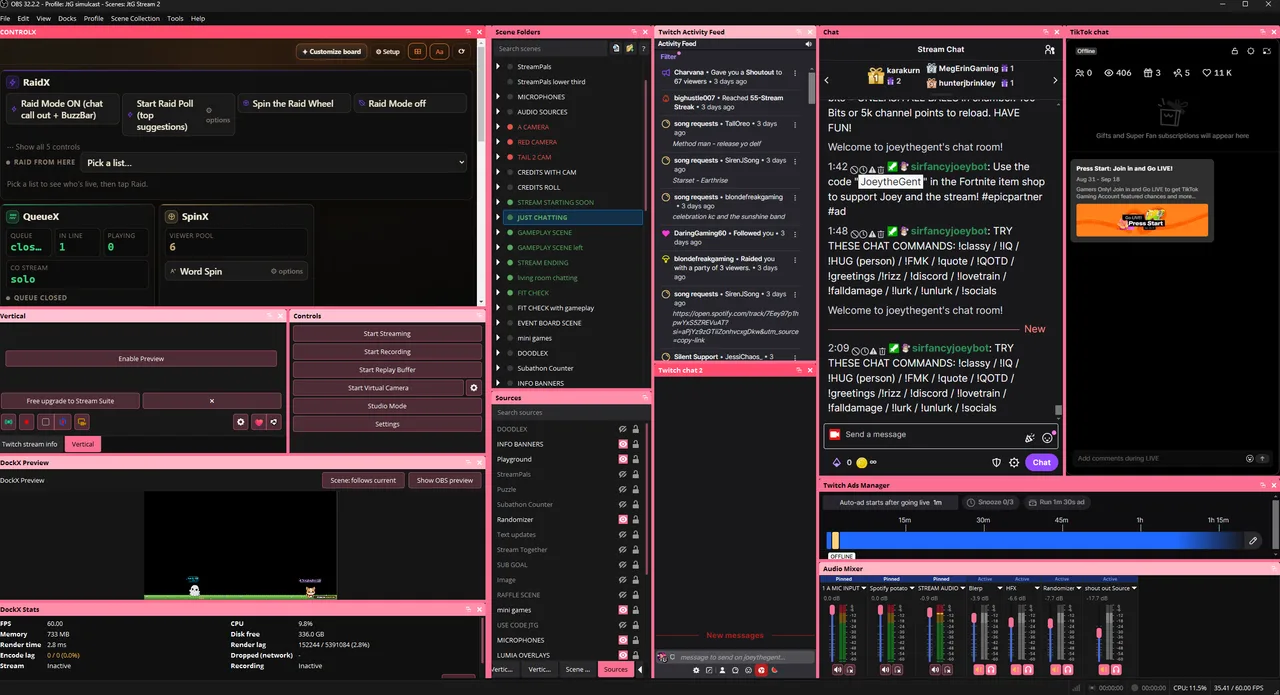This screenshot has width=1280, height=695.
Task: Expand the StreamPals scene folder
Action: 498,67
